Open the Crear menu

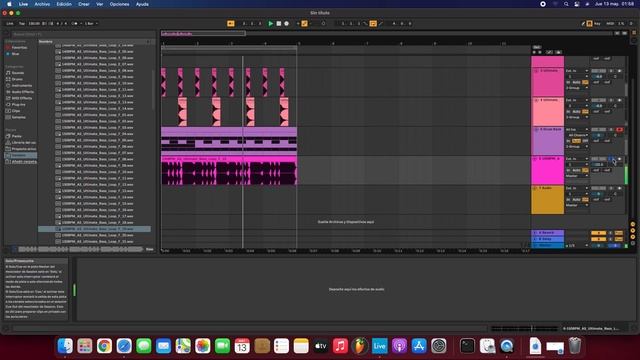[84, 4]
